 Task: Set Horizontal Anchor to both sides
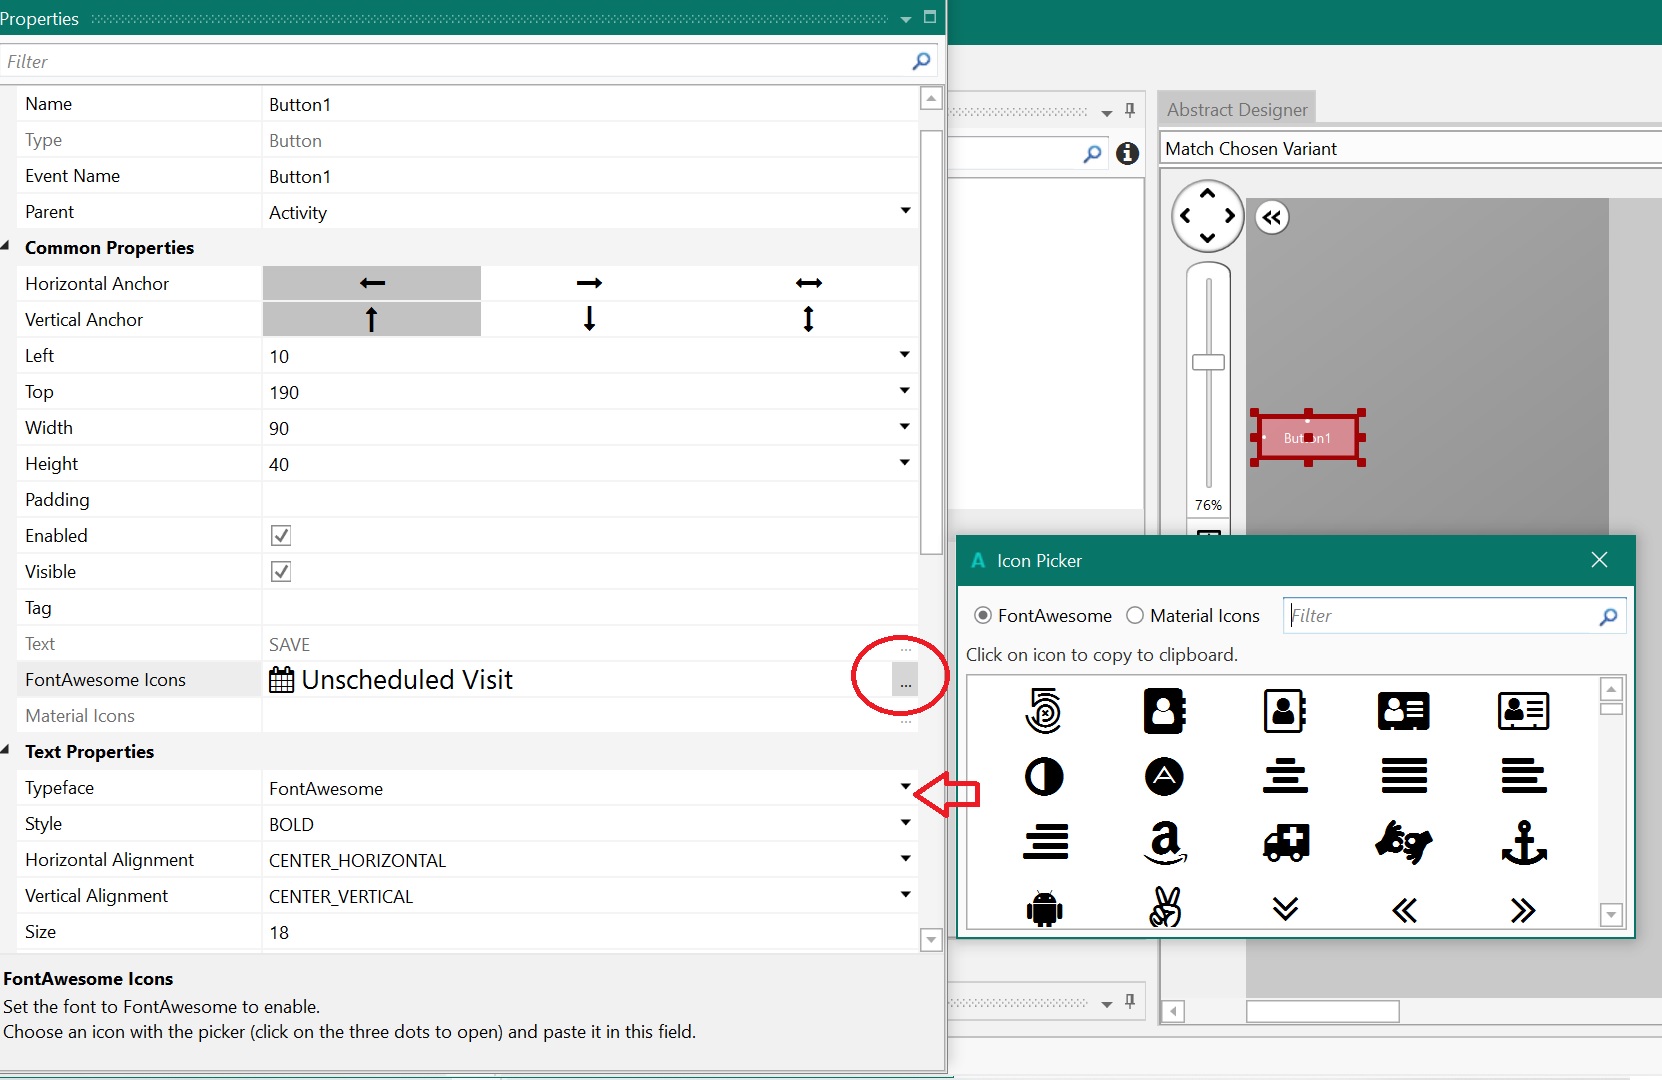point(808,283)
